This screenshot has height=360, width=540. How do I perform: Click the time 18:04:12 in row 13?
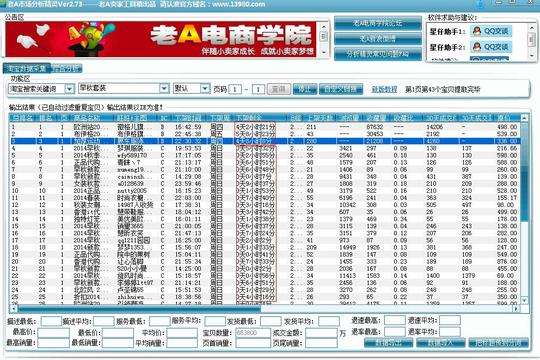coord(188,212)
